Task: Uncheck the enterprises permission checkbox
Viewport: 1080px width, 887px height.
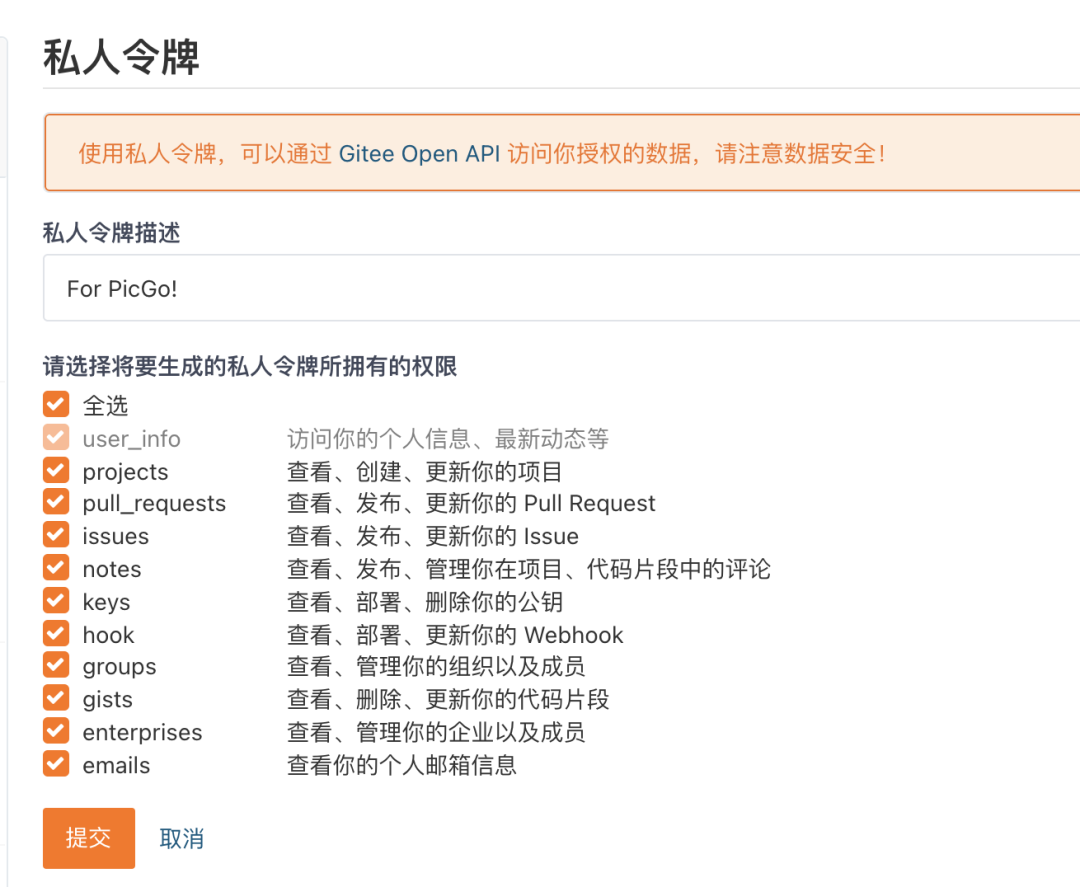Action: [x=56, y=731]
